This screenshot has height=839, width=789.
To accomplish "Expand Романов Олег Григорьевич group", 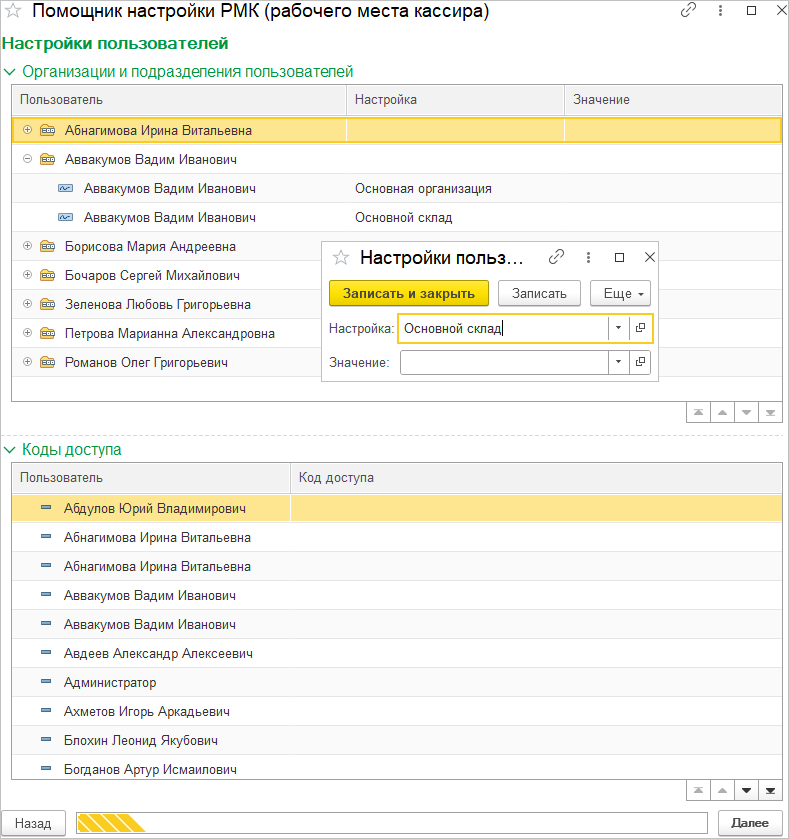I will 27,362.
